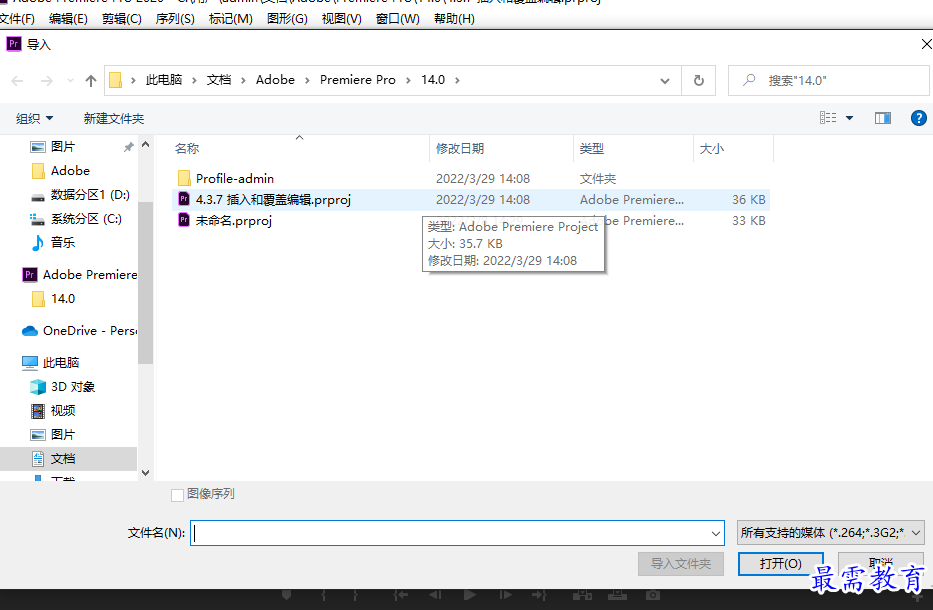Toggle the preview pane icon
This screenshot has height=610, width=933.
[x=882, y=118]
